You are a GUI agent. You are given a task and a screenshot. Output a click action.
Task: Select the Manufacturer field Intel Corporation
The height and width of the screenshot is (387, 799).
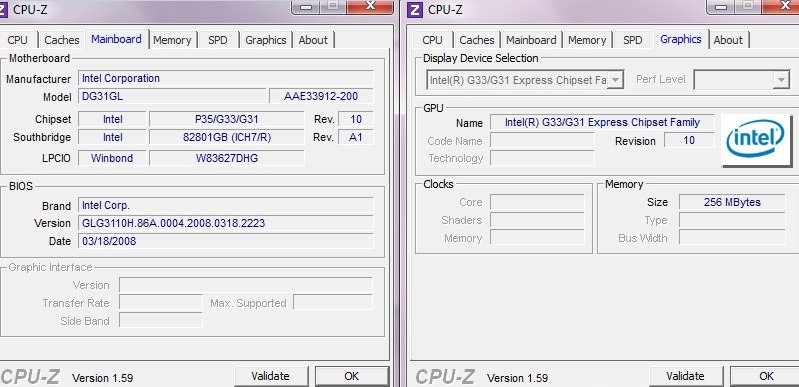tap(225, 79)
